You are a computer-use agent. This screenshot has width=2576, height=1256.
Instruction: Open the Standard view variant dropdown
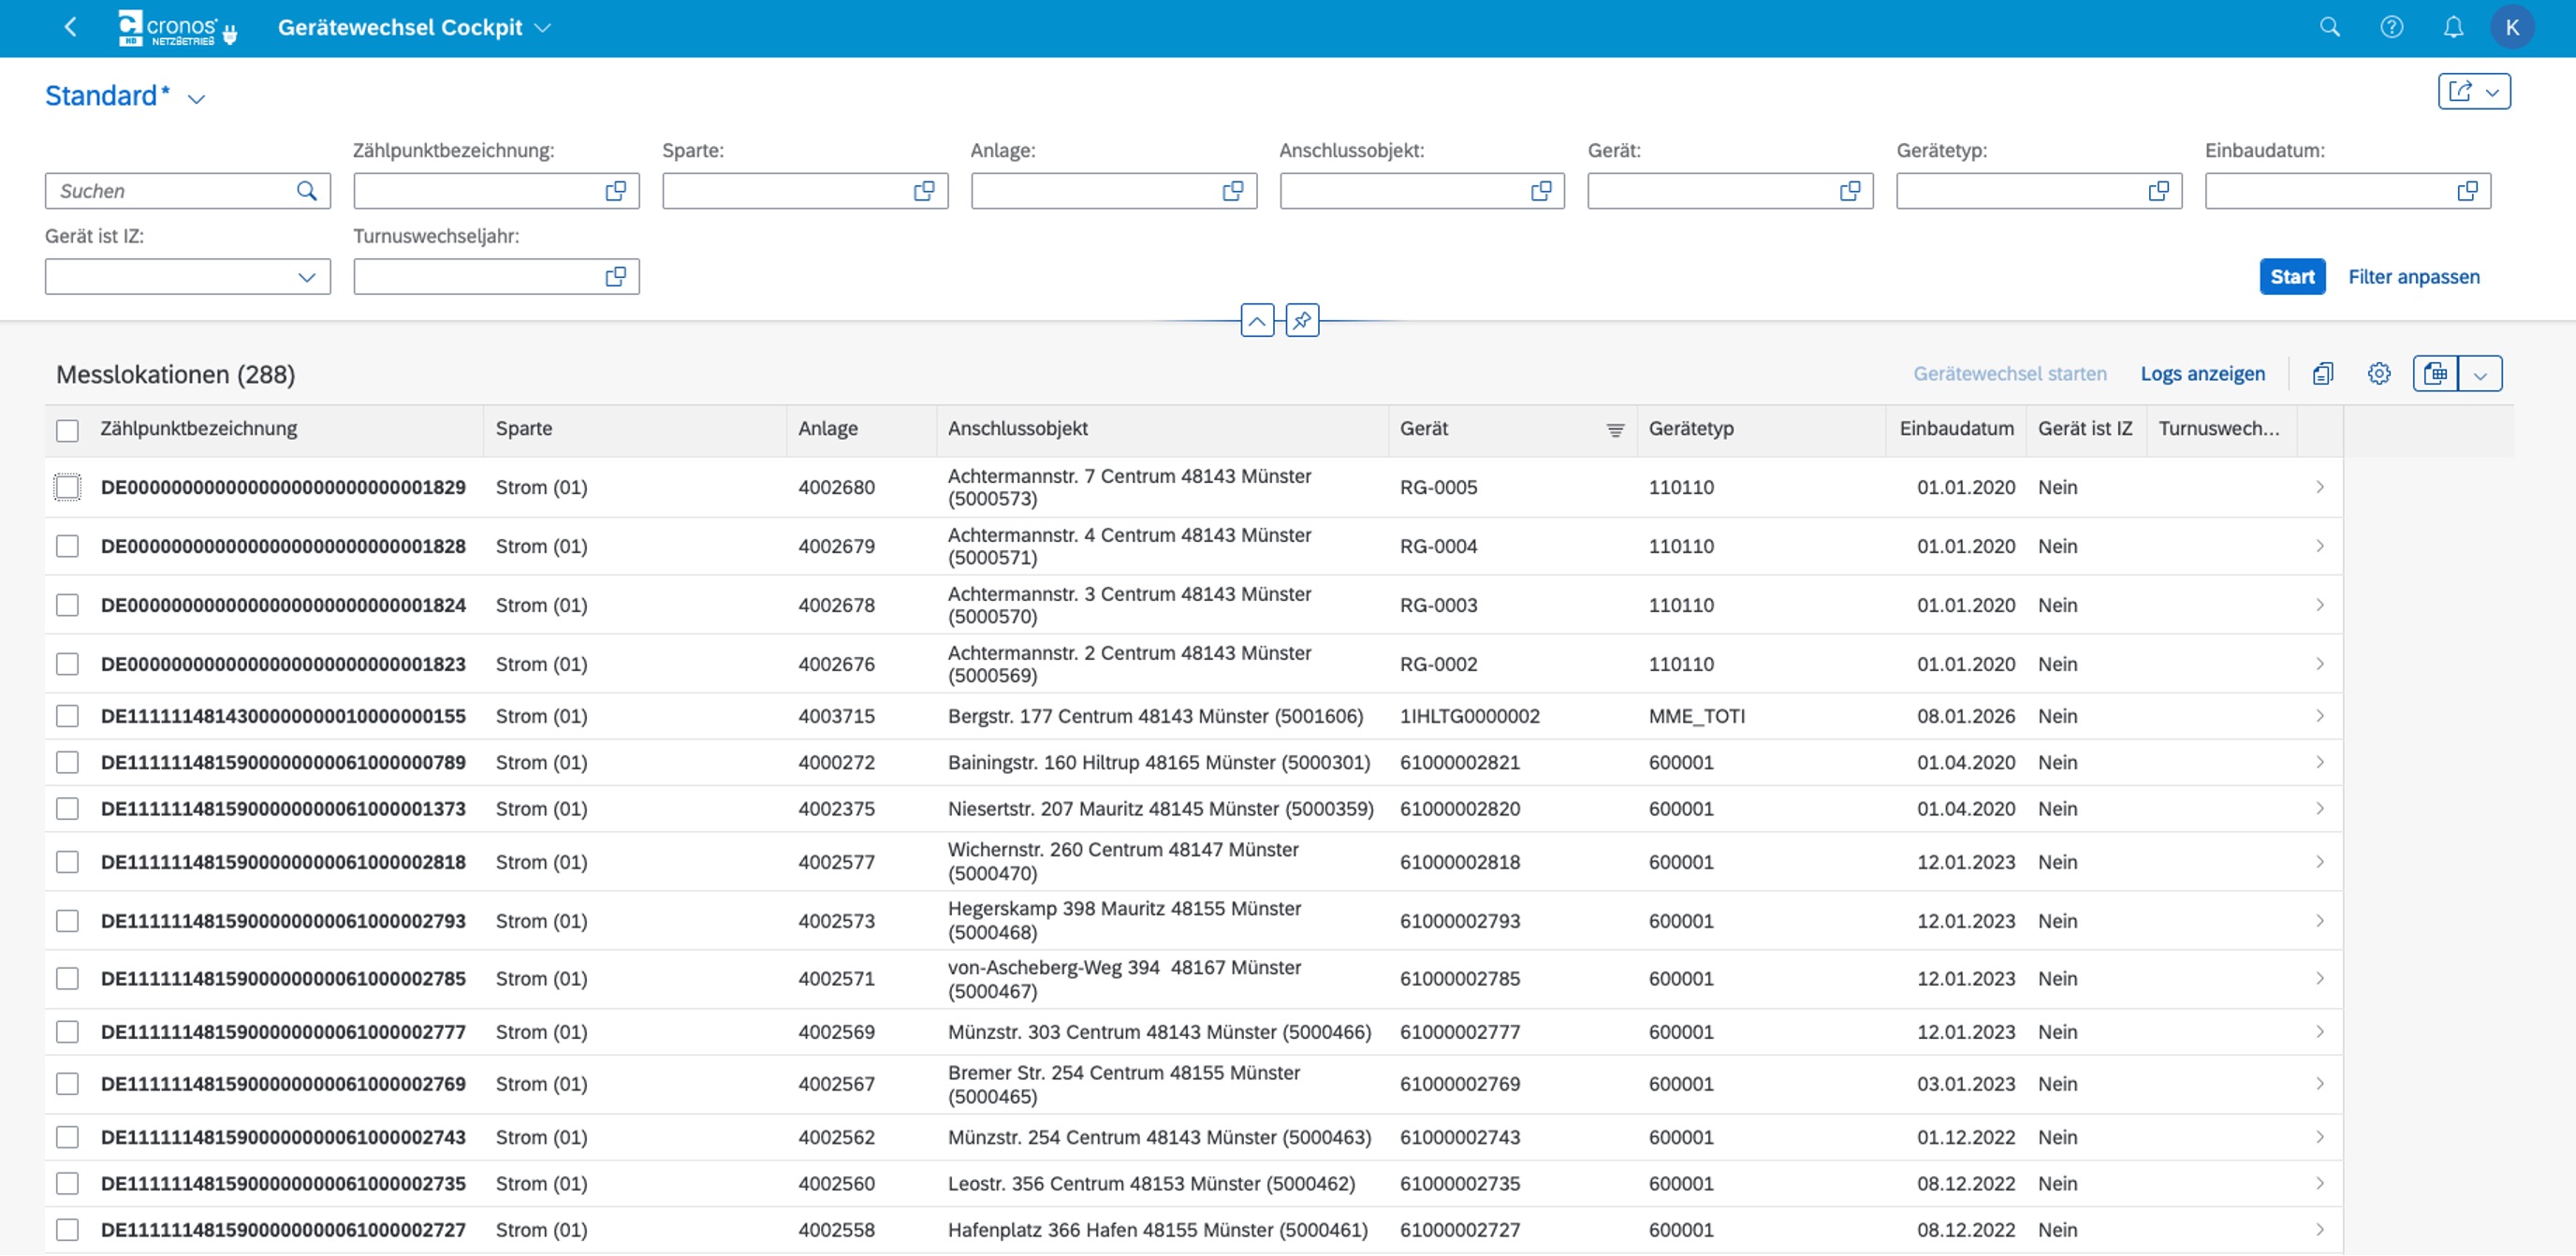point(197,98)
